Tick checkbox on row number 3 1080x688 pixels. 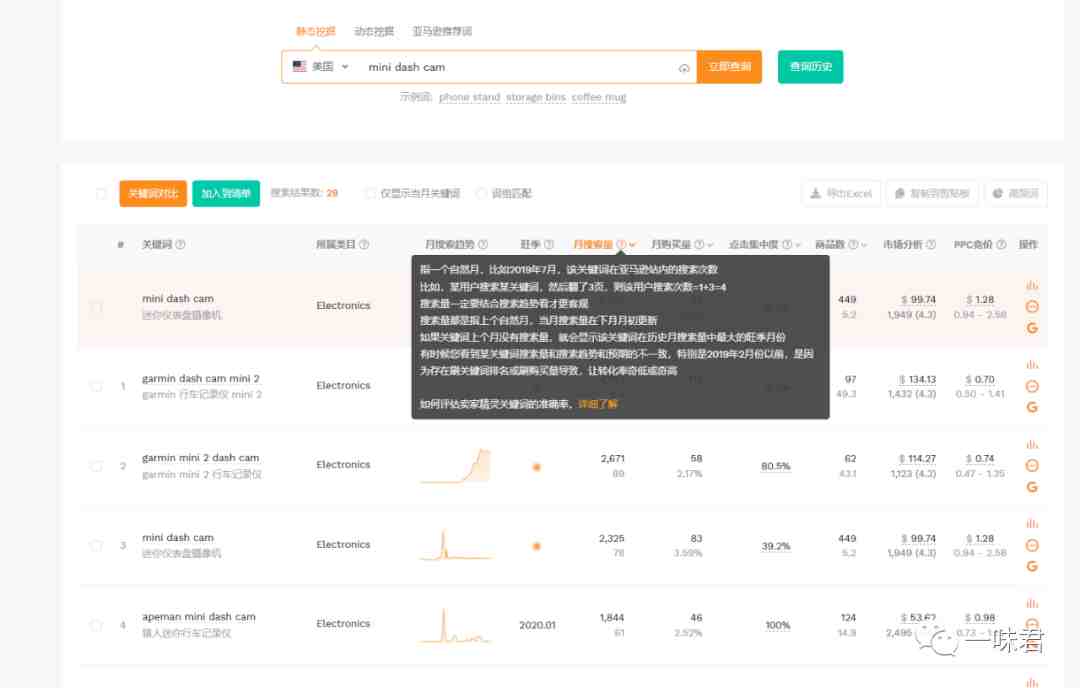coord(96,545)
